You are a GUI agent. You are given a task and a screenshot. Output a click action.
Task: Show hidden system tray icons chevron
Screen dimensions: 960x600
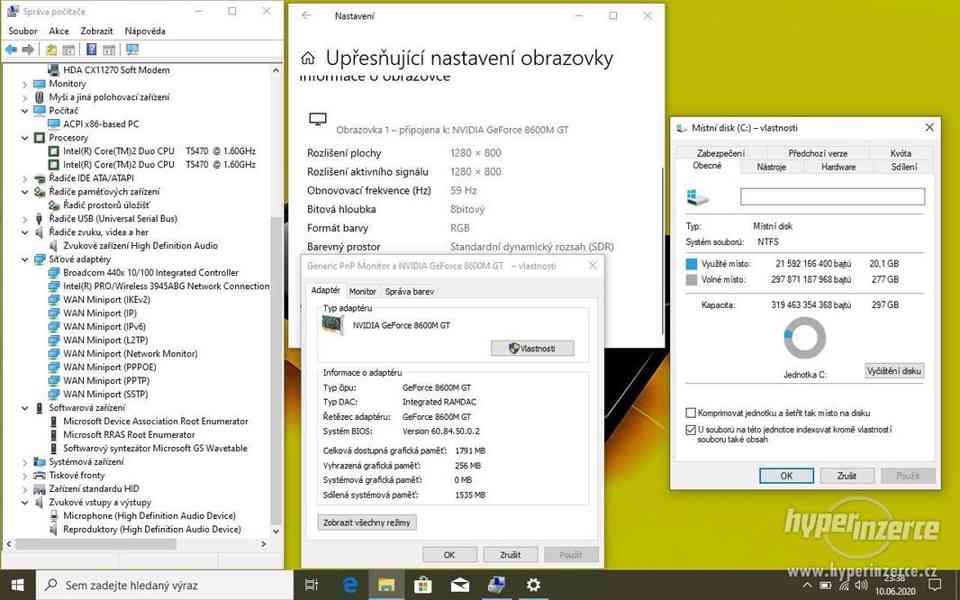pos(808,586)
